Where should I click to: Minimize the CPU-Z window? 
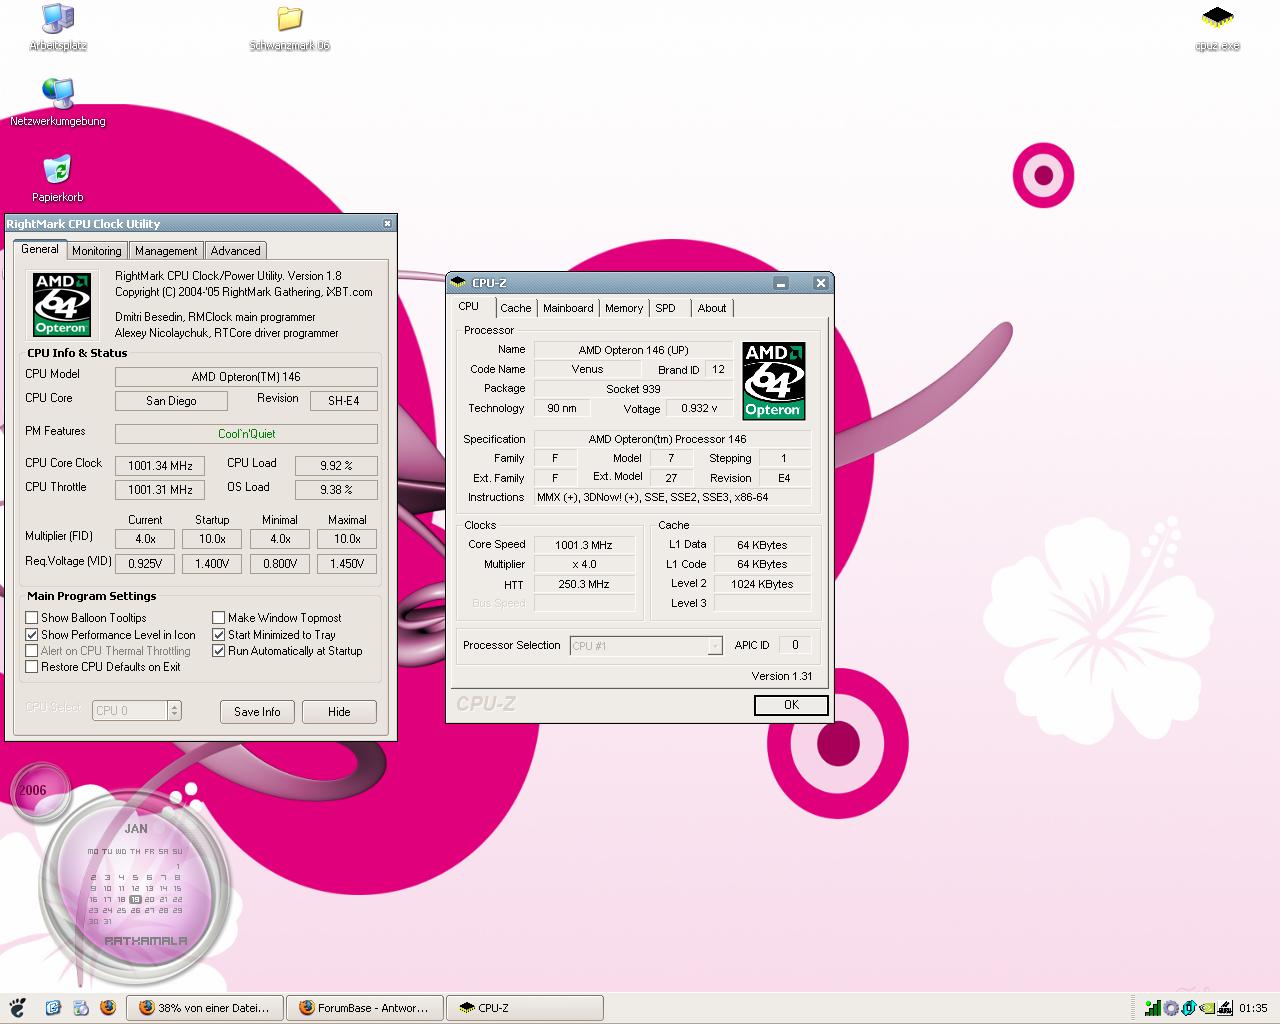(x=780, y=283)
